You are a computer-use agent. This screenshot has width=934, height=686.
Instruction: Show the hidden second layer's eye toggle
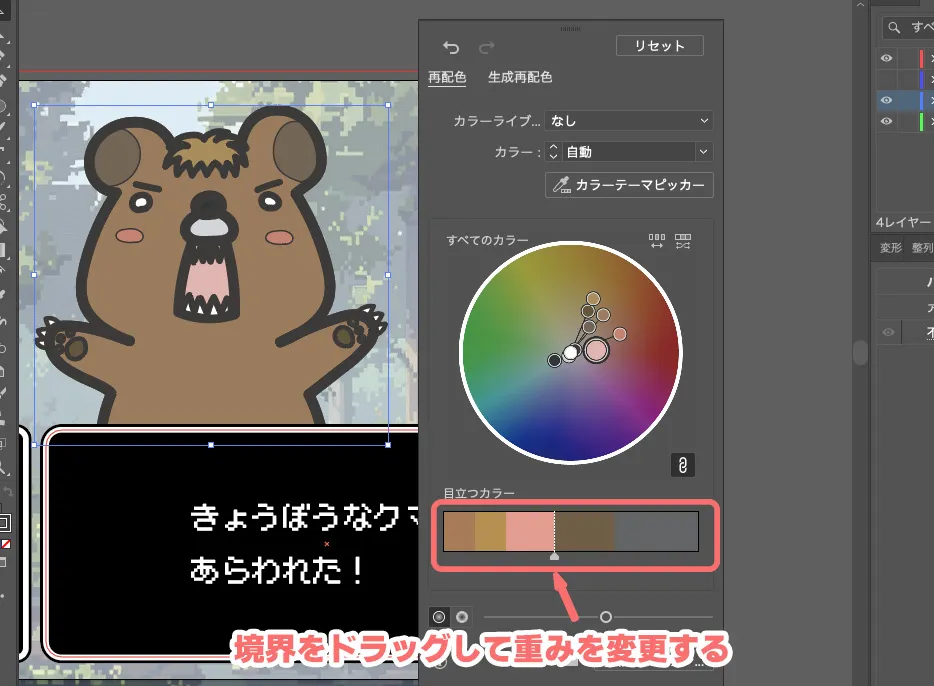pos(886,78)
